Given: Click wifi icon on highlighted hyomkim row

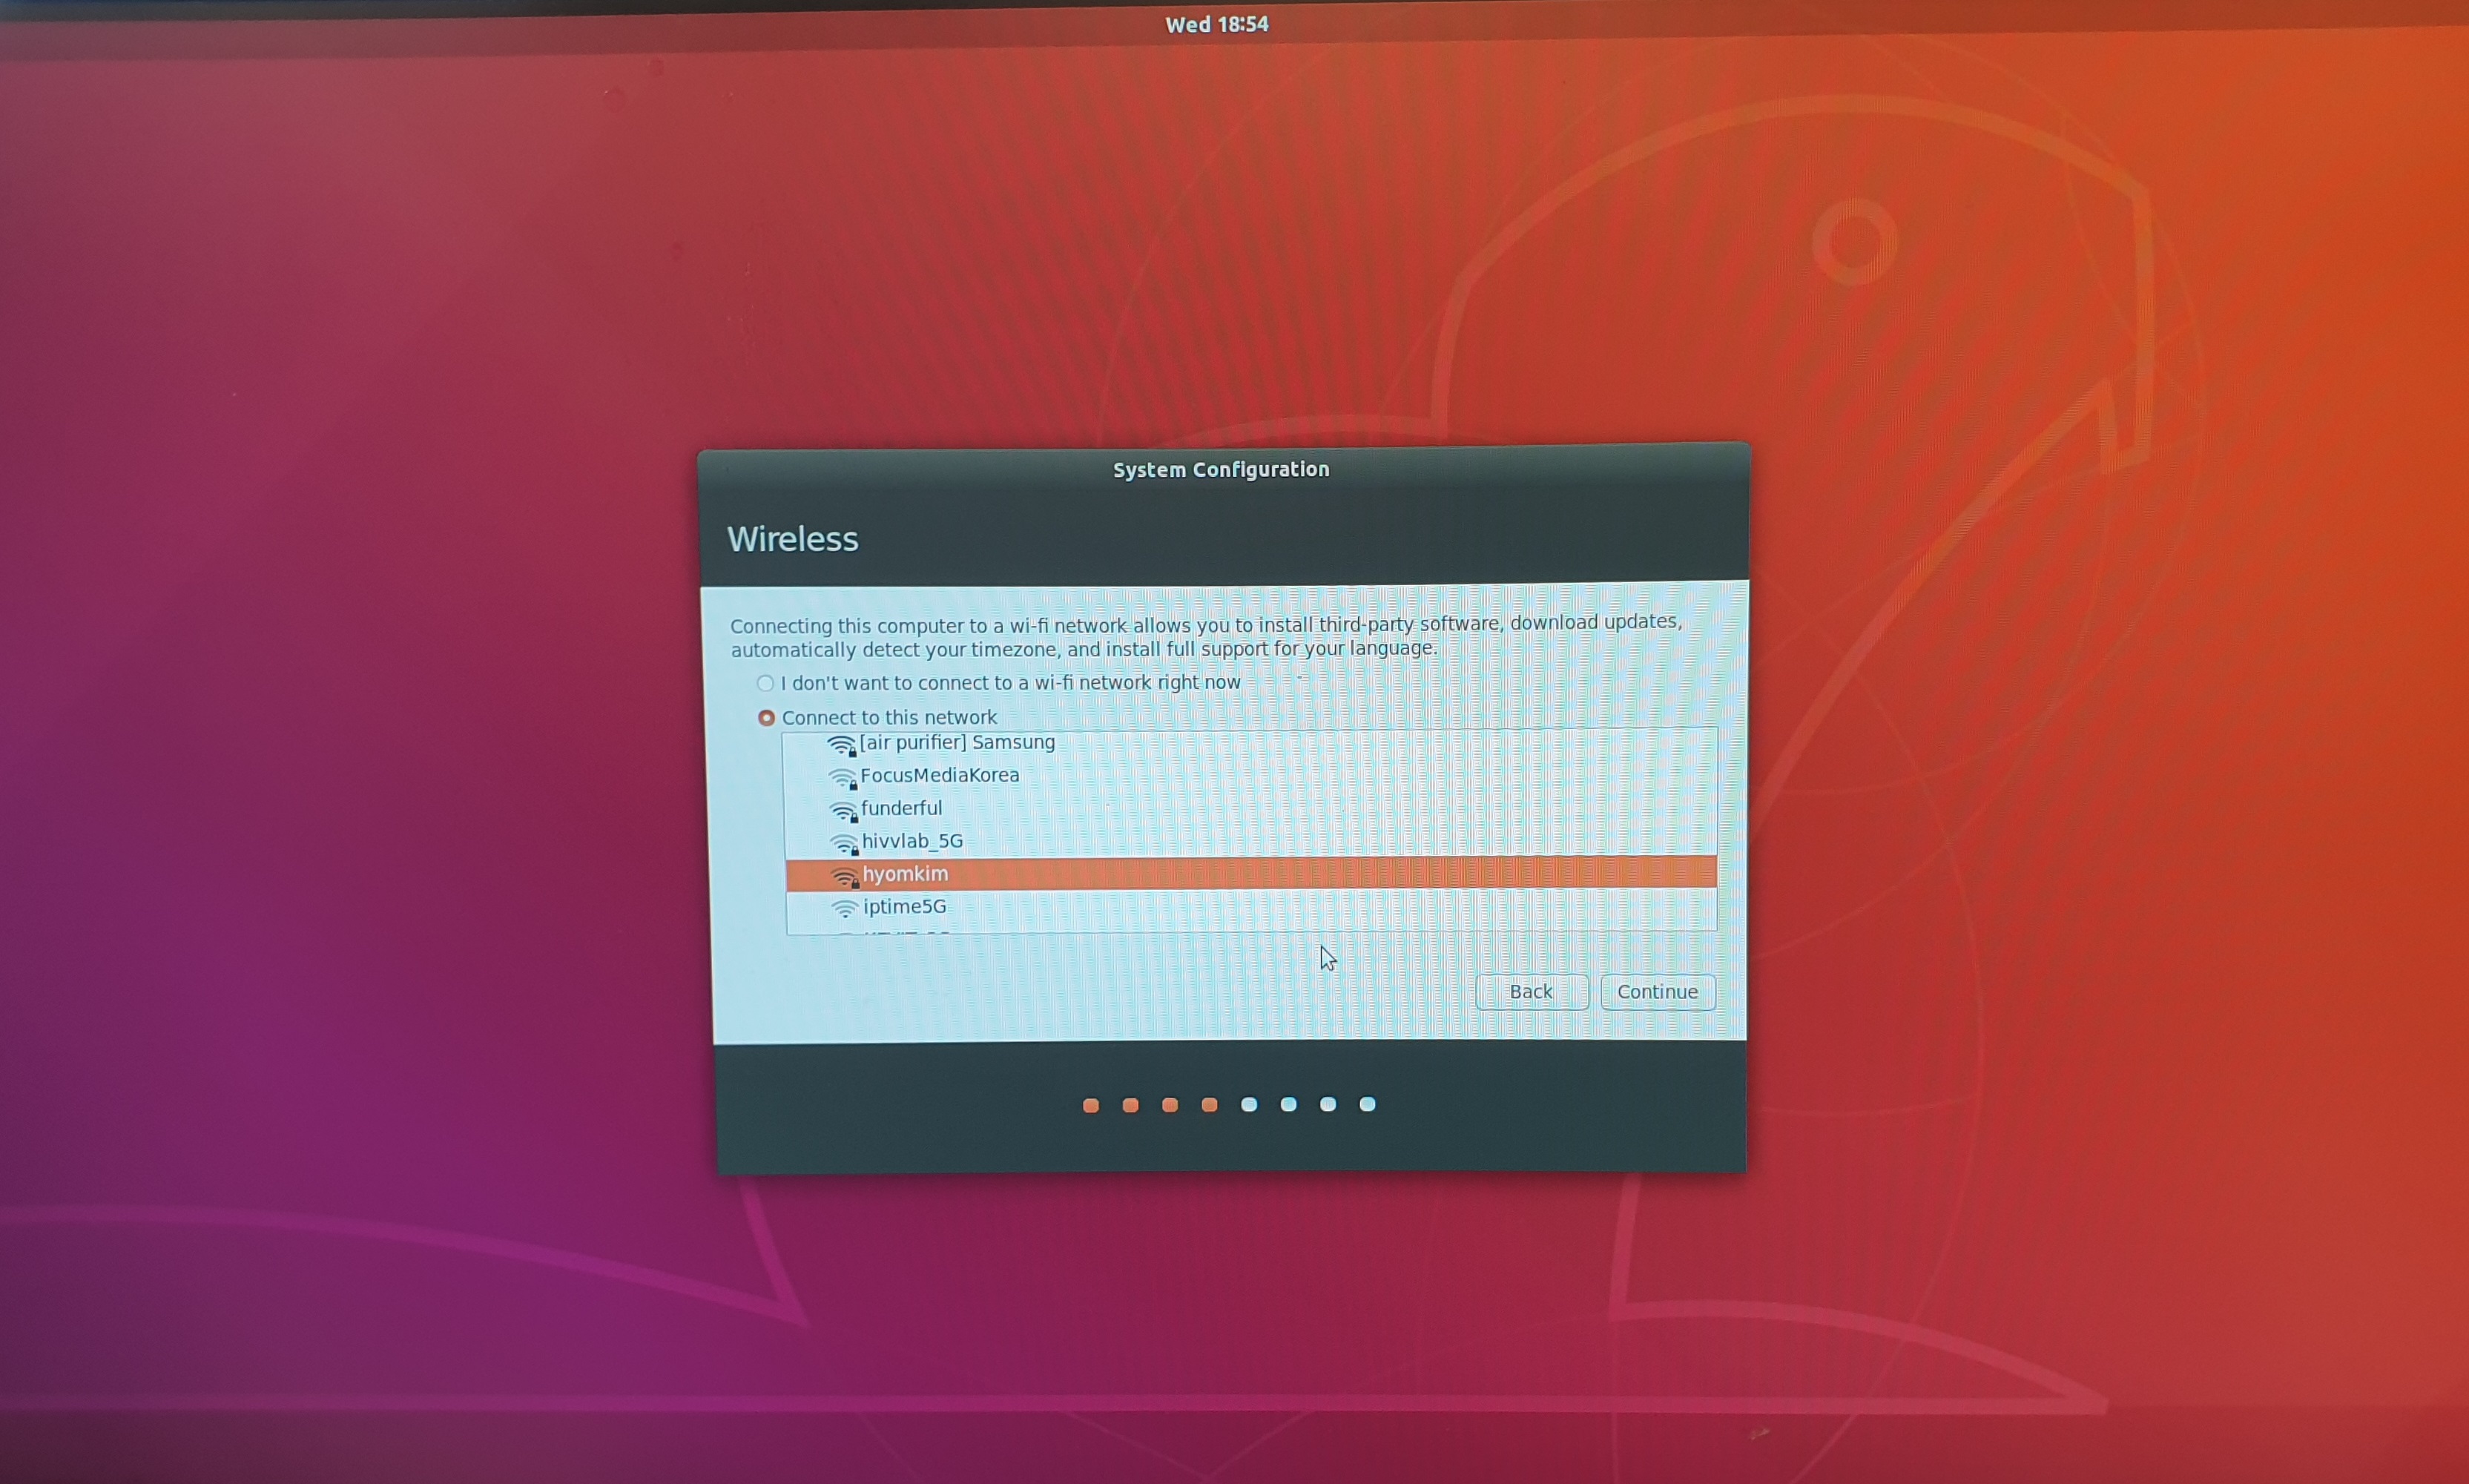Looking at the screenshot, I should (846, 877).
